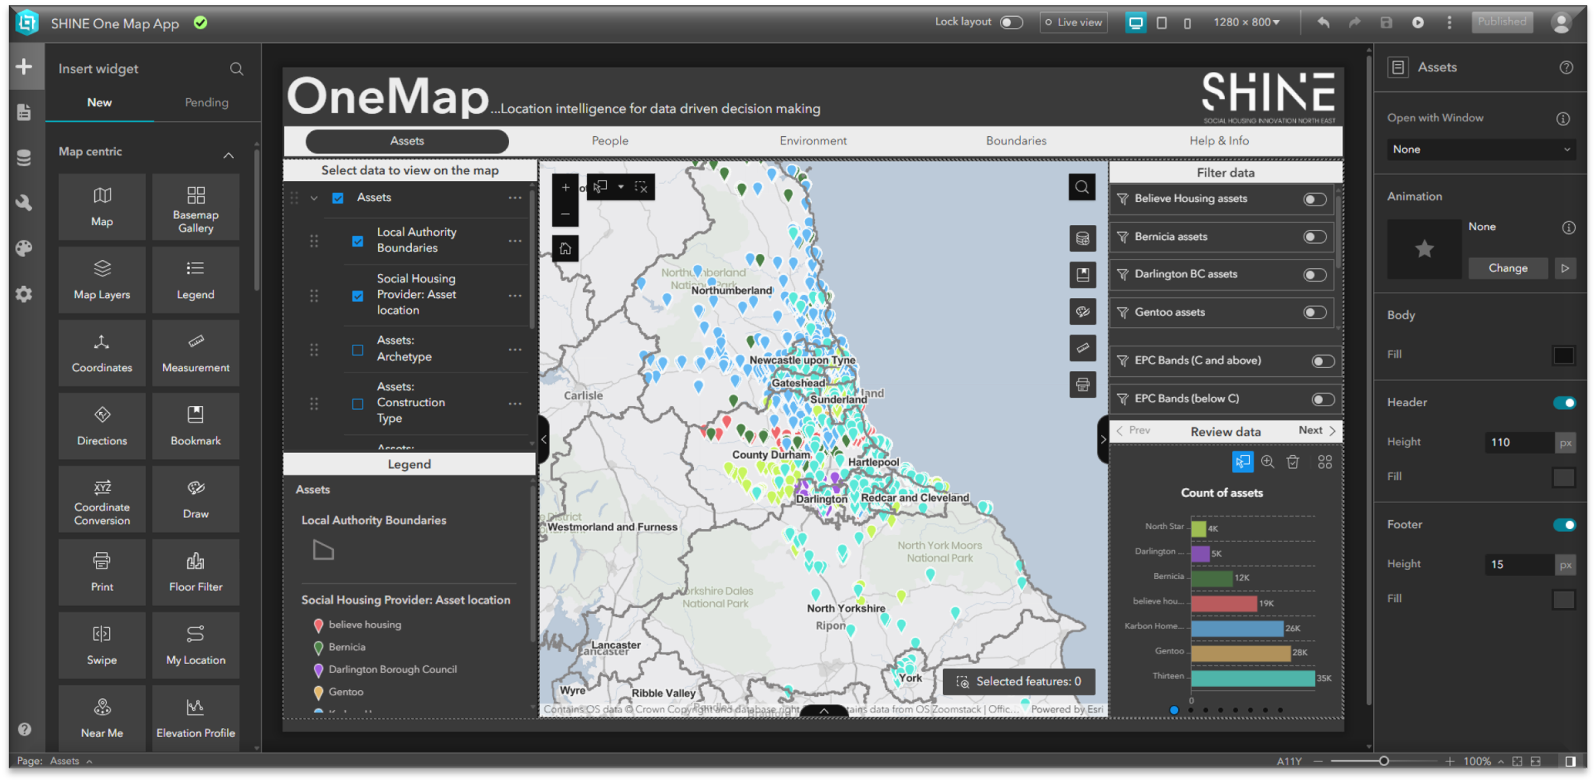Open the Page Assets selector

click(x=71, y=762)
